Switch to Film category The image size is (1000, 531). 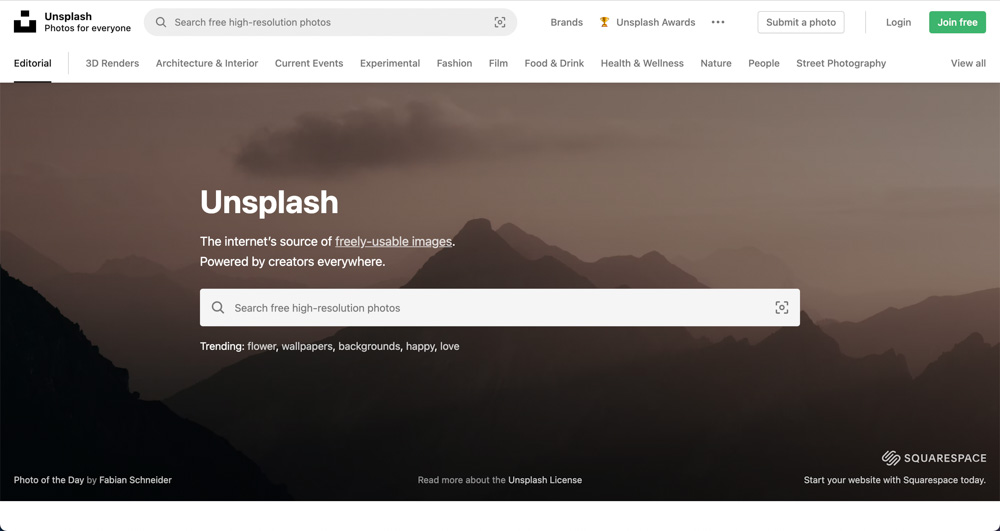[498, 63]
